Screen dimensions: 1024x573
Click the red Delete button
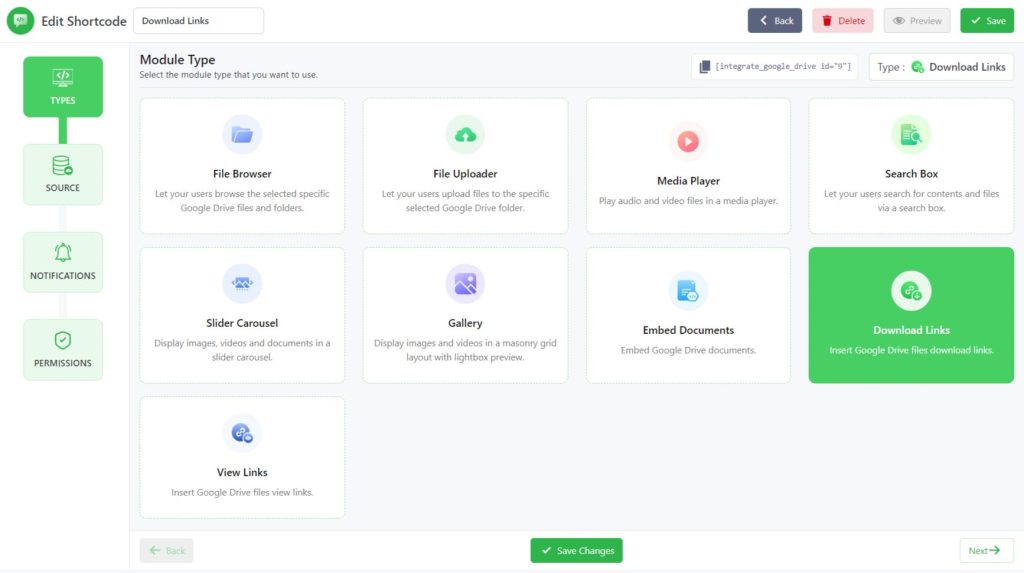tap(842, 21)
